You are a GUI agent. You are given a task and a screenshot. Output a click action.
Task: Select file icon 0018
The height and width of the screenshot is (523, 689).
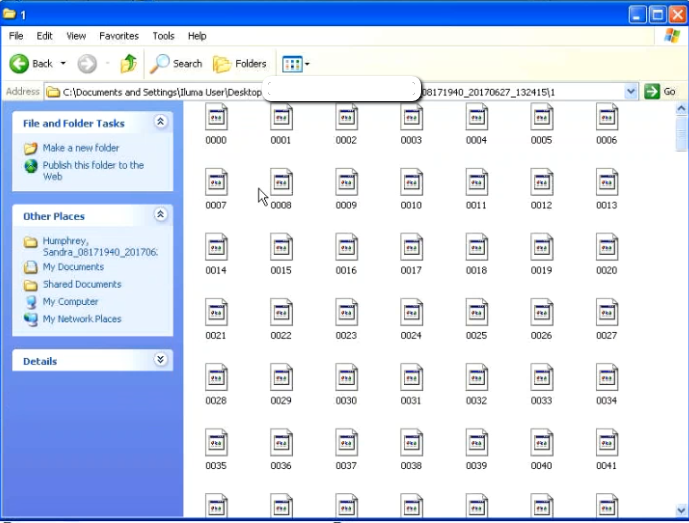coord(477,247)
